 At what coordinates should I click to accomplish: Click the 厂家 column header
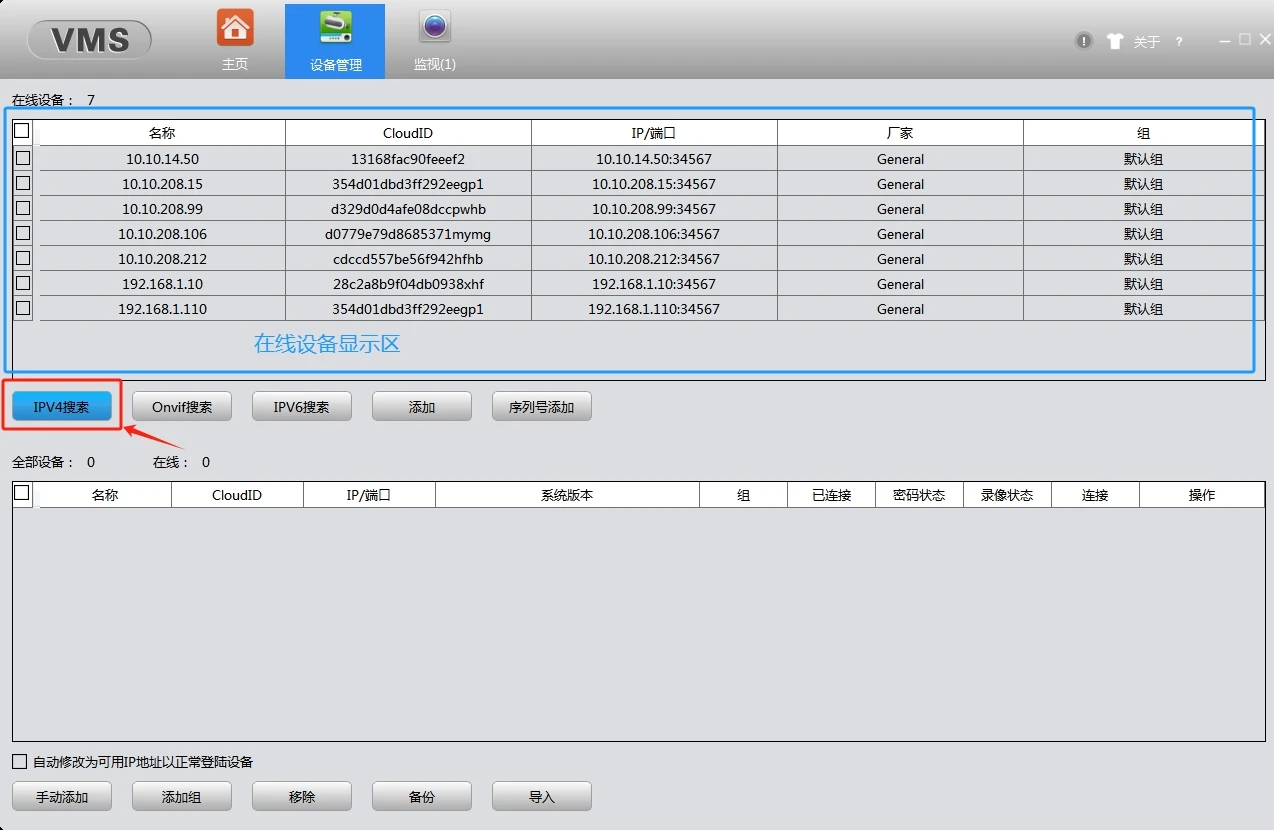pyautogui.click(x=900, y=133)
